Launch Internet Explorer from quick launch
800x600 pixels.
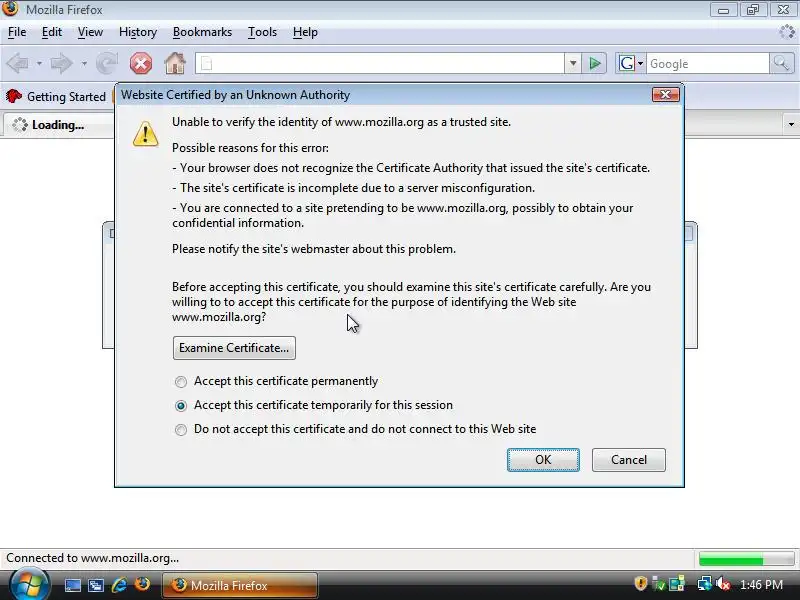point(119,585)
